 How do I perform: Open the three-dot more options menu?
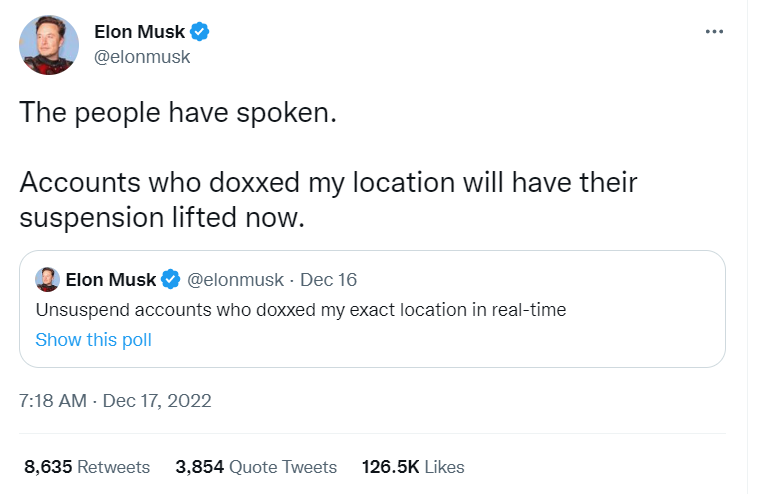[x=713, y=32]
